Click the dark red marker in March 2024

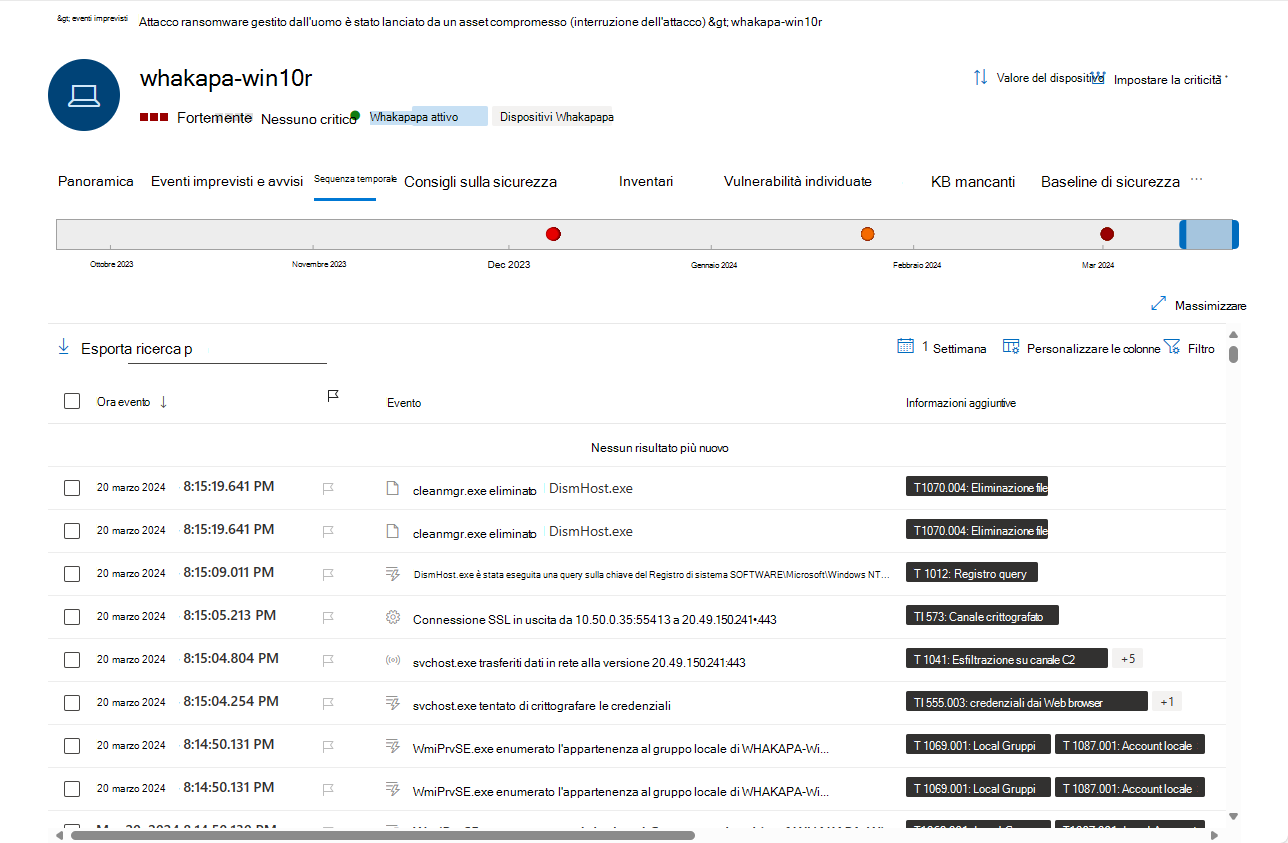(x=1107, y=234)
